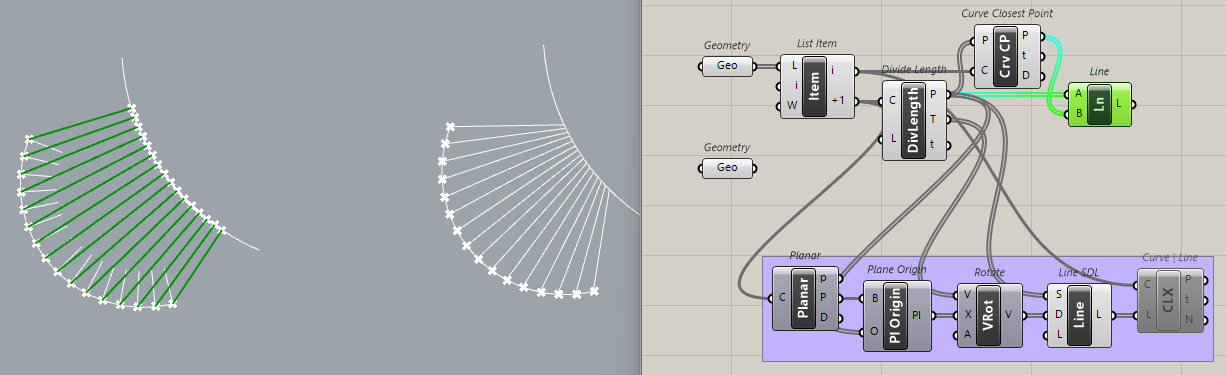1226x375 pixels.
Task: Click the C input of Crv CP
Action: (986, 70)
